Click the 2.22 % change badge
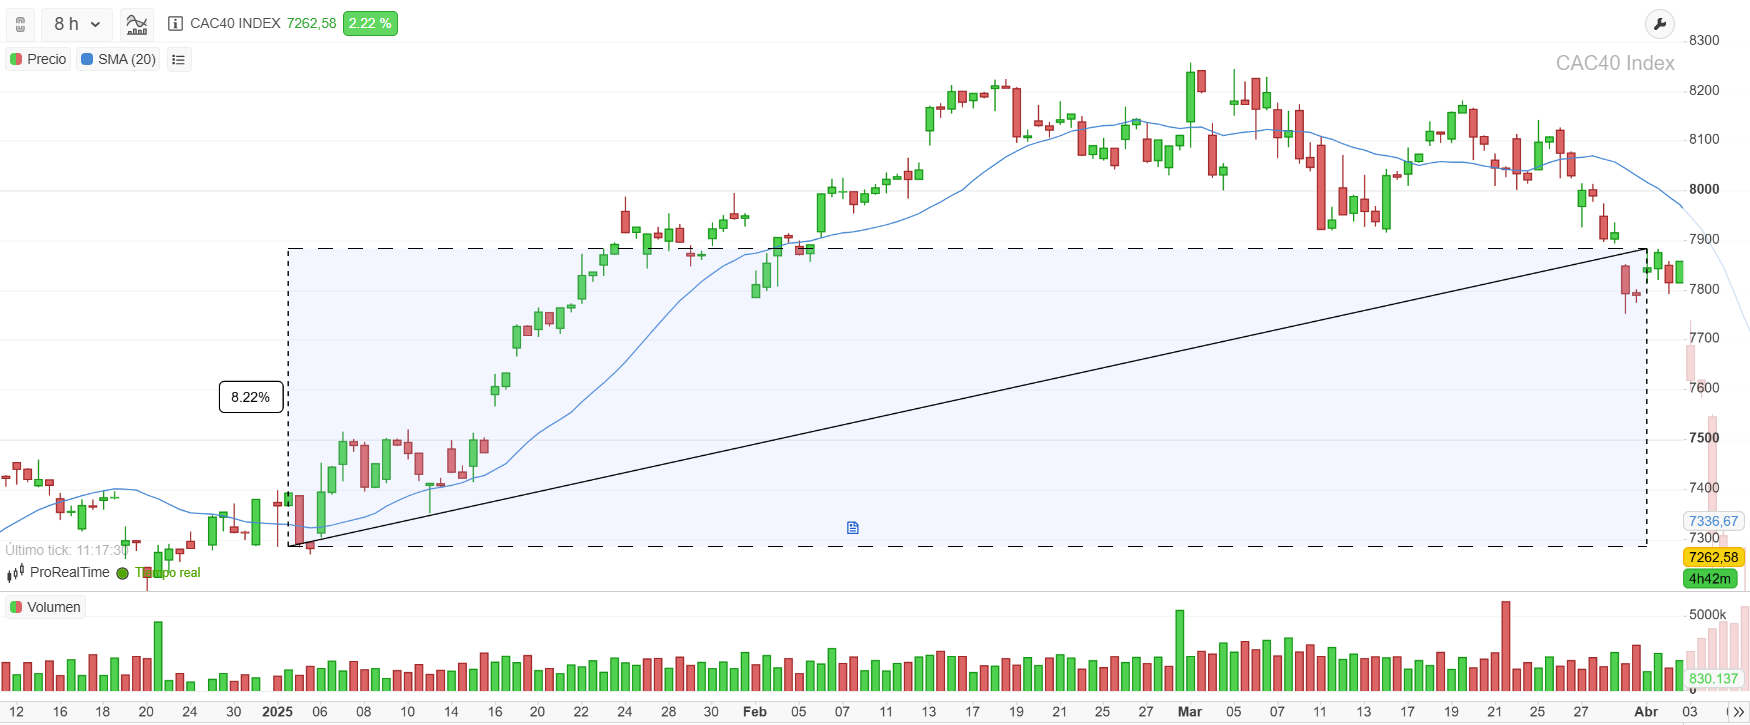The height and width of the screenshot is (725, 1750). (370, 24)
